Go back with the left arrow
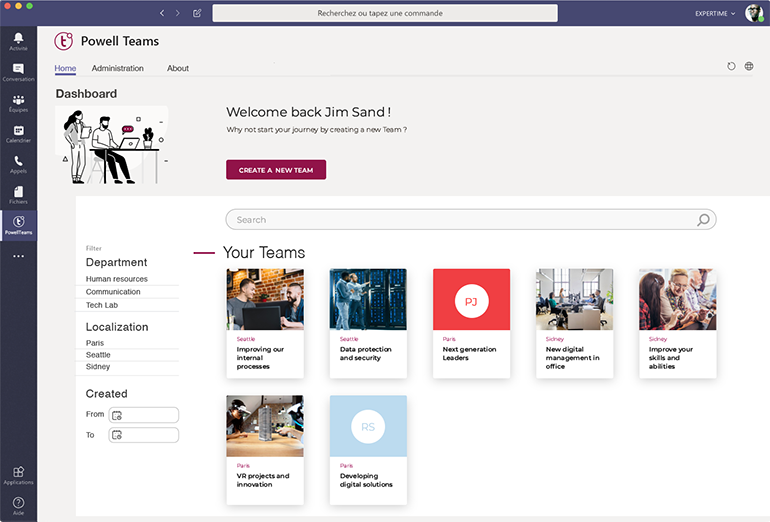The width and height of the screenshot is (770, 522). [162, 13]
